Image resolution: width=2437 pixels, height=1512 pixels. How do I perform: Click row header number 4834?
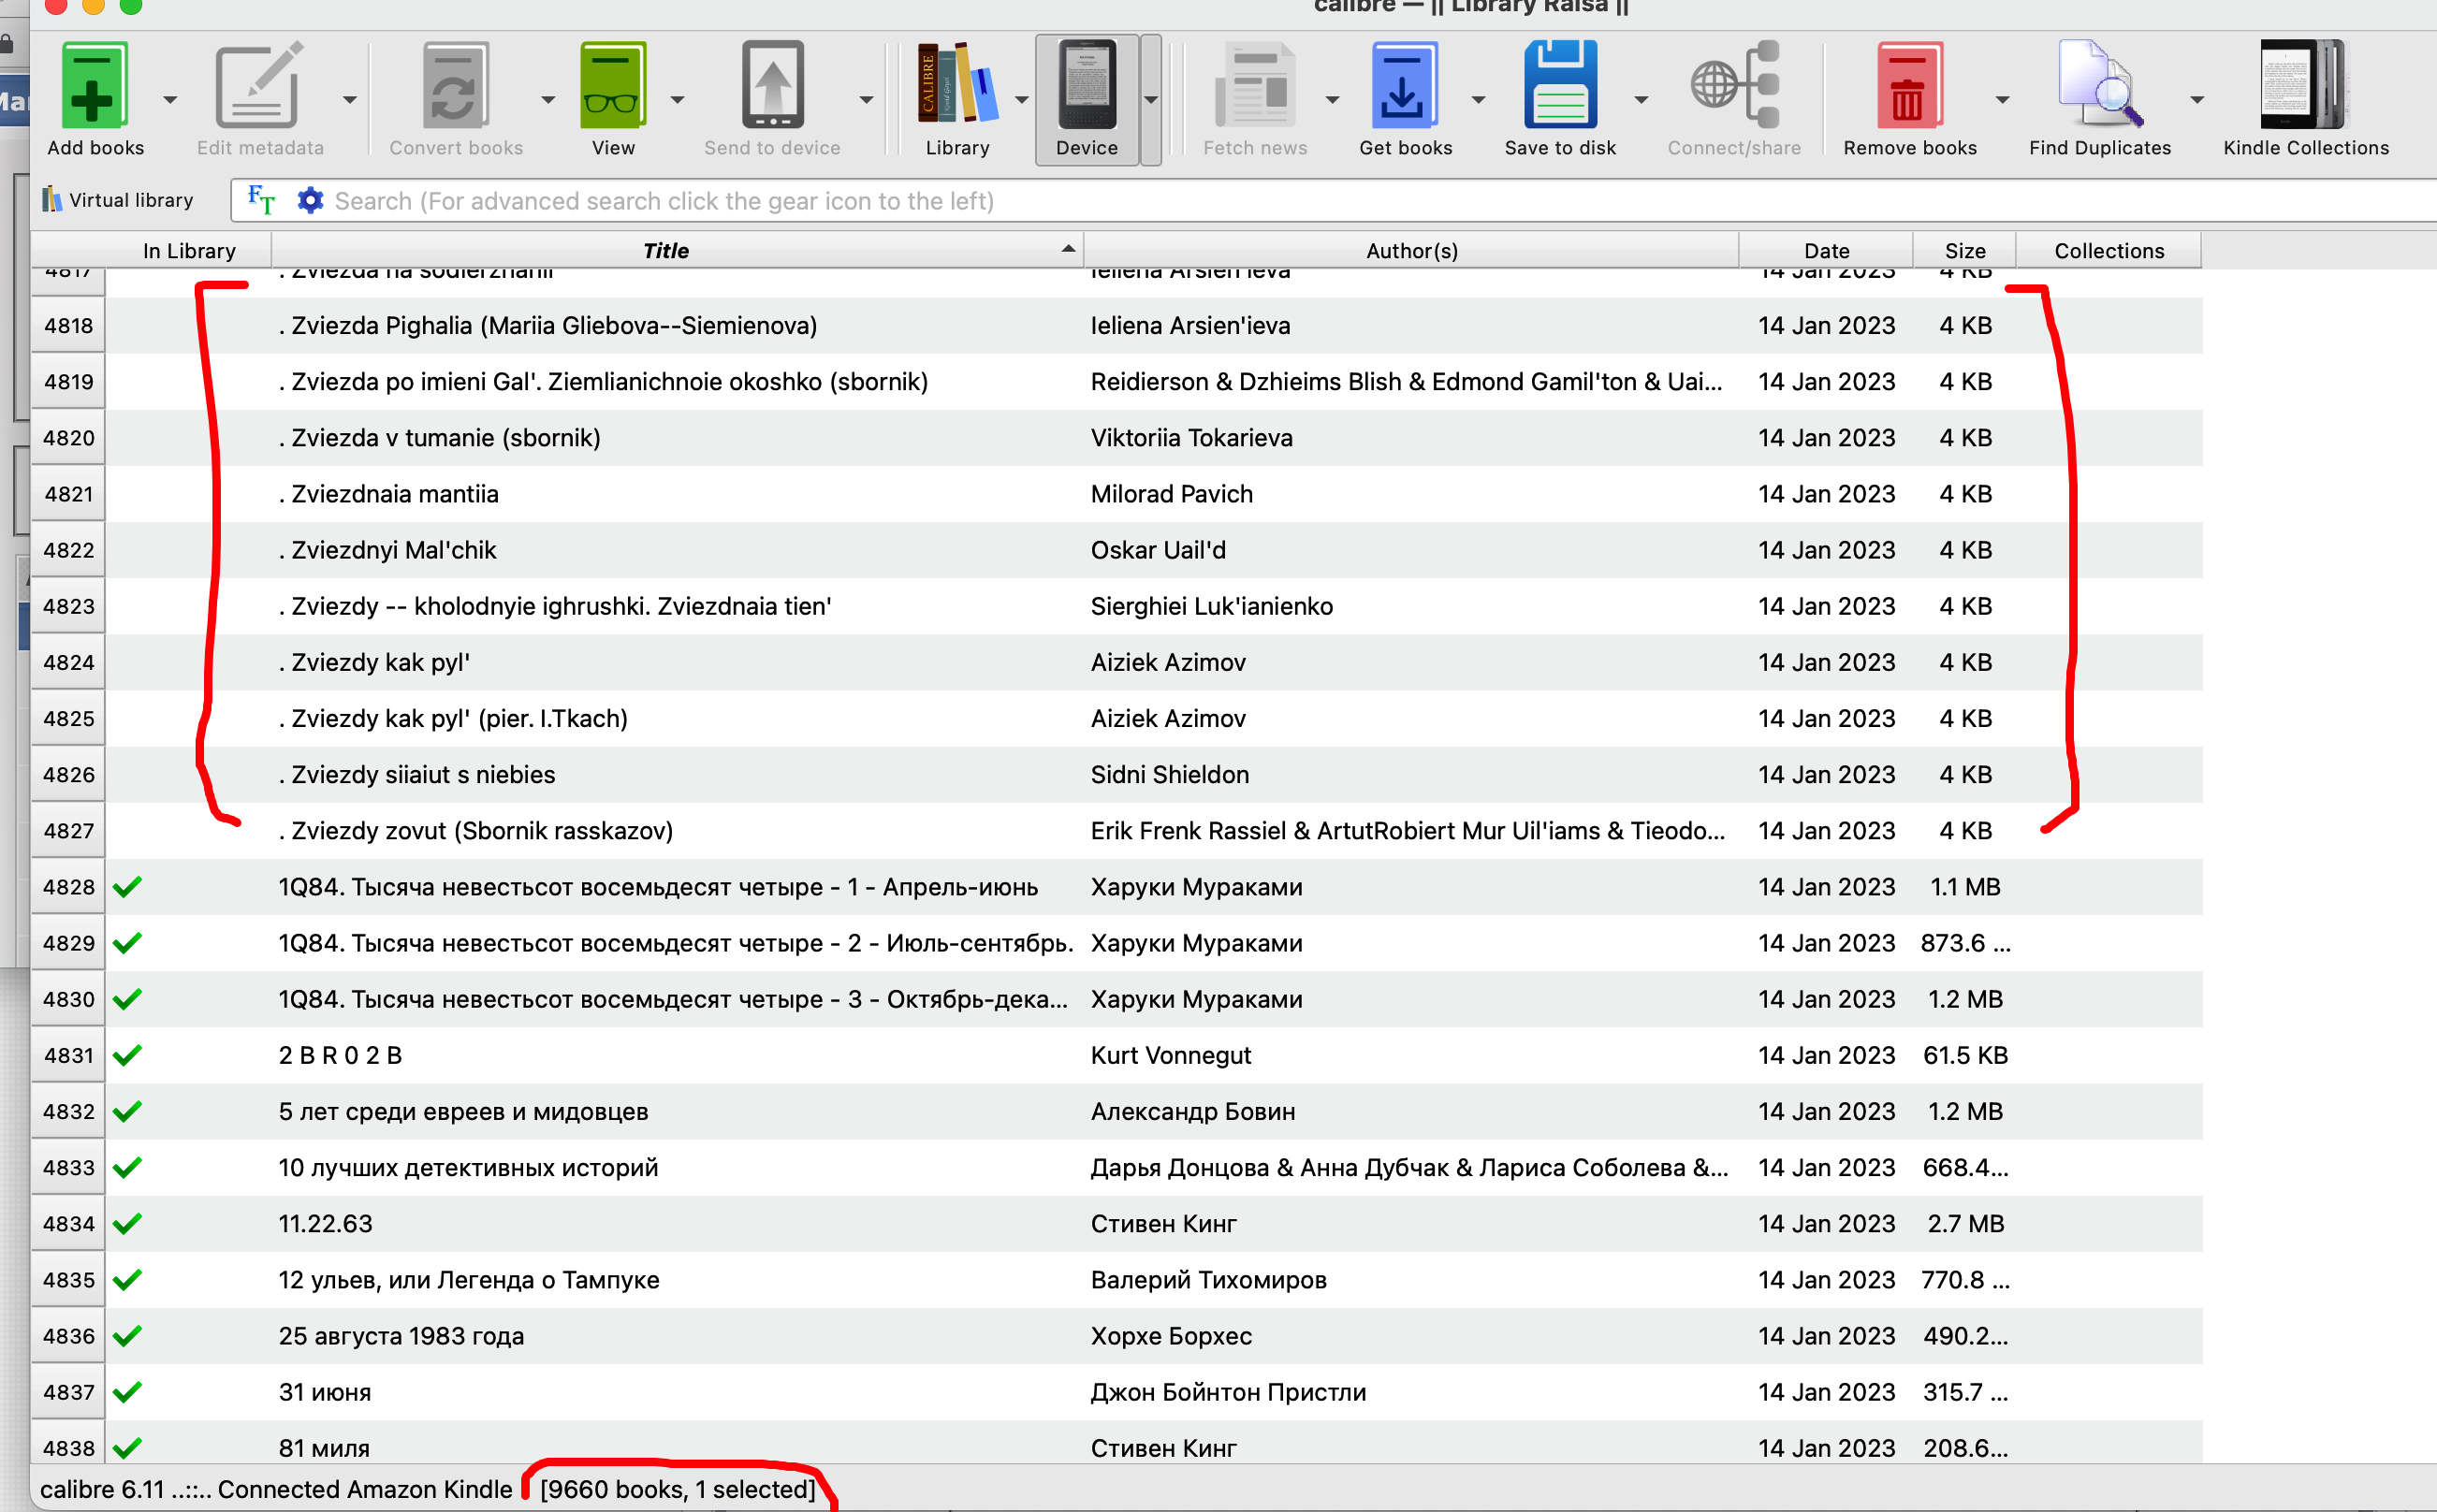(68, 1223)
